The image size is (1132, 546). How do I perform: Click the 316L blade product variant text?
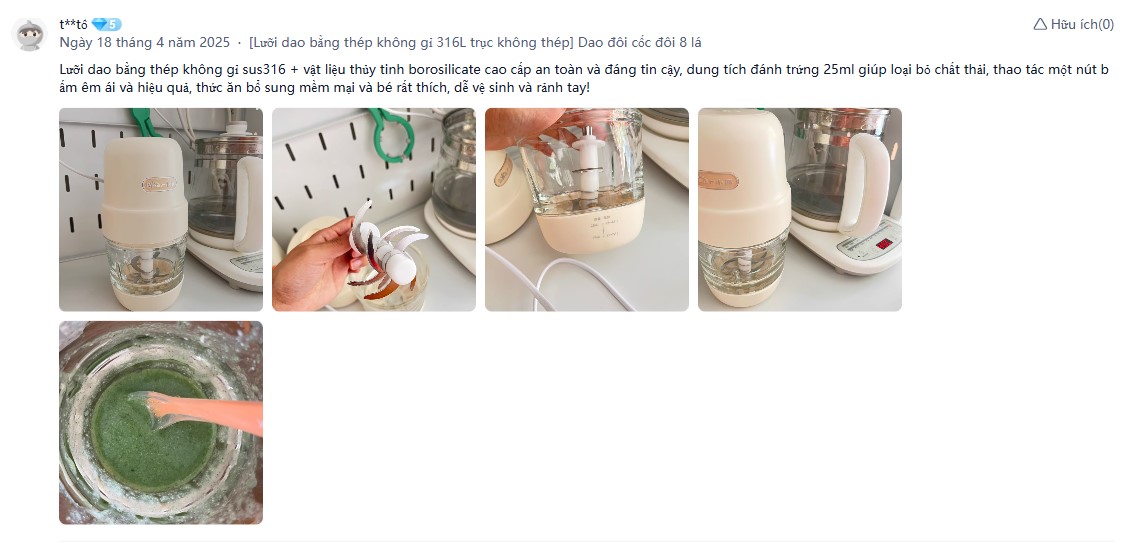coord(412,43)
